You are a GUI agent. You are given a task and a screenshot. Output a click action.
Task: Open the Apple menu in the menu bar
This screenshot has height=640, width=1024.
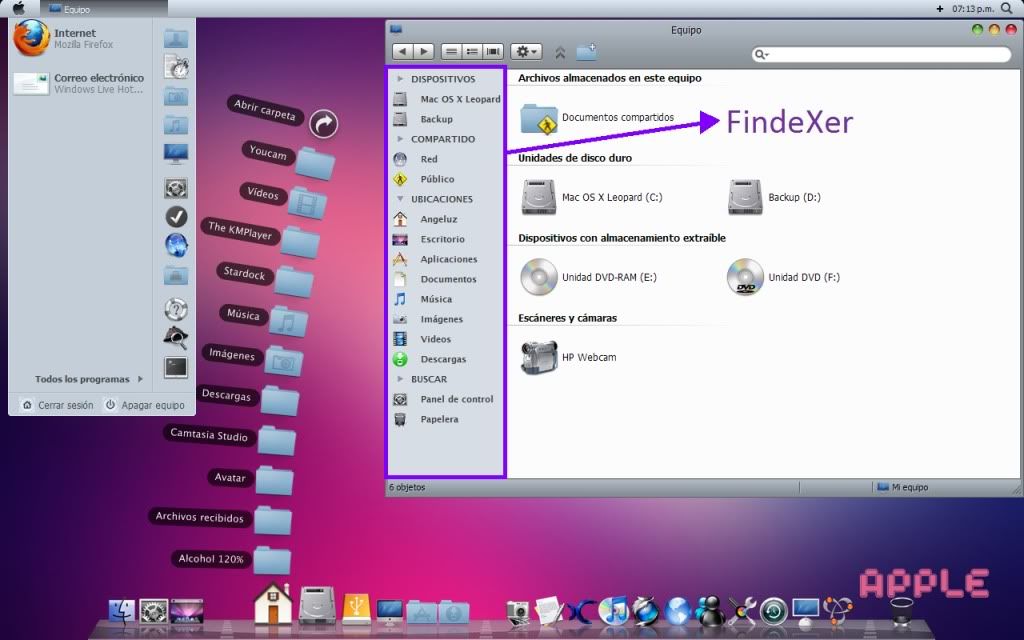(x=19, y=8)
